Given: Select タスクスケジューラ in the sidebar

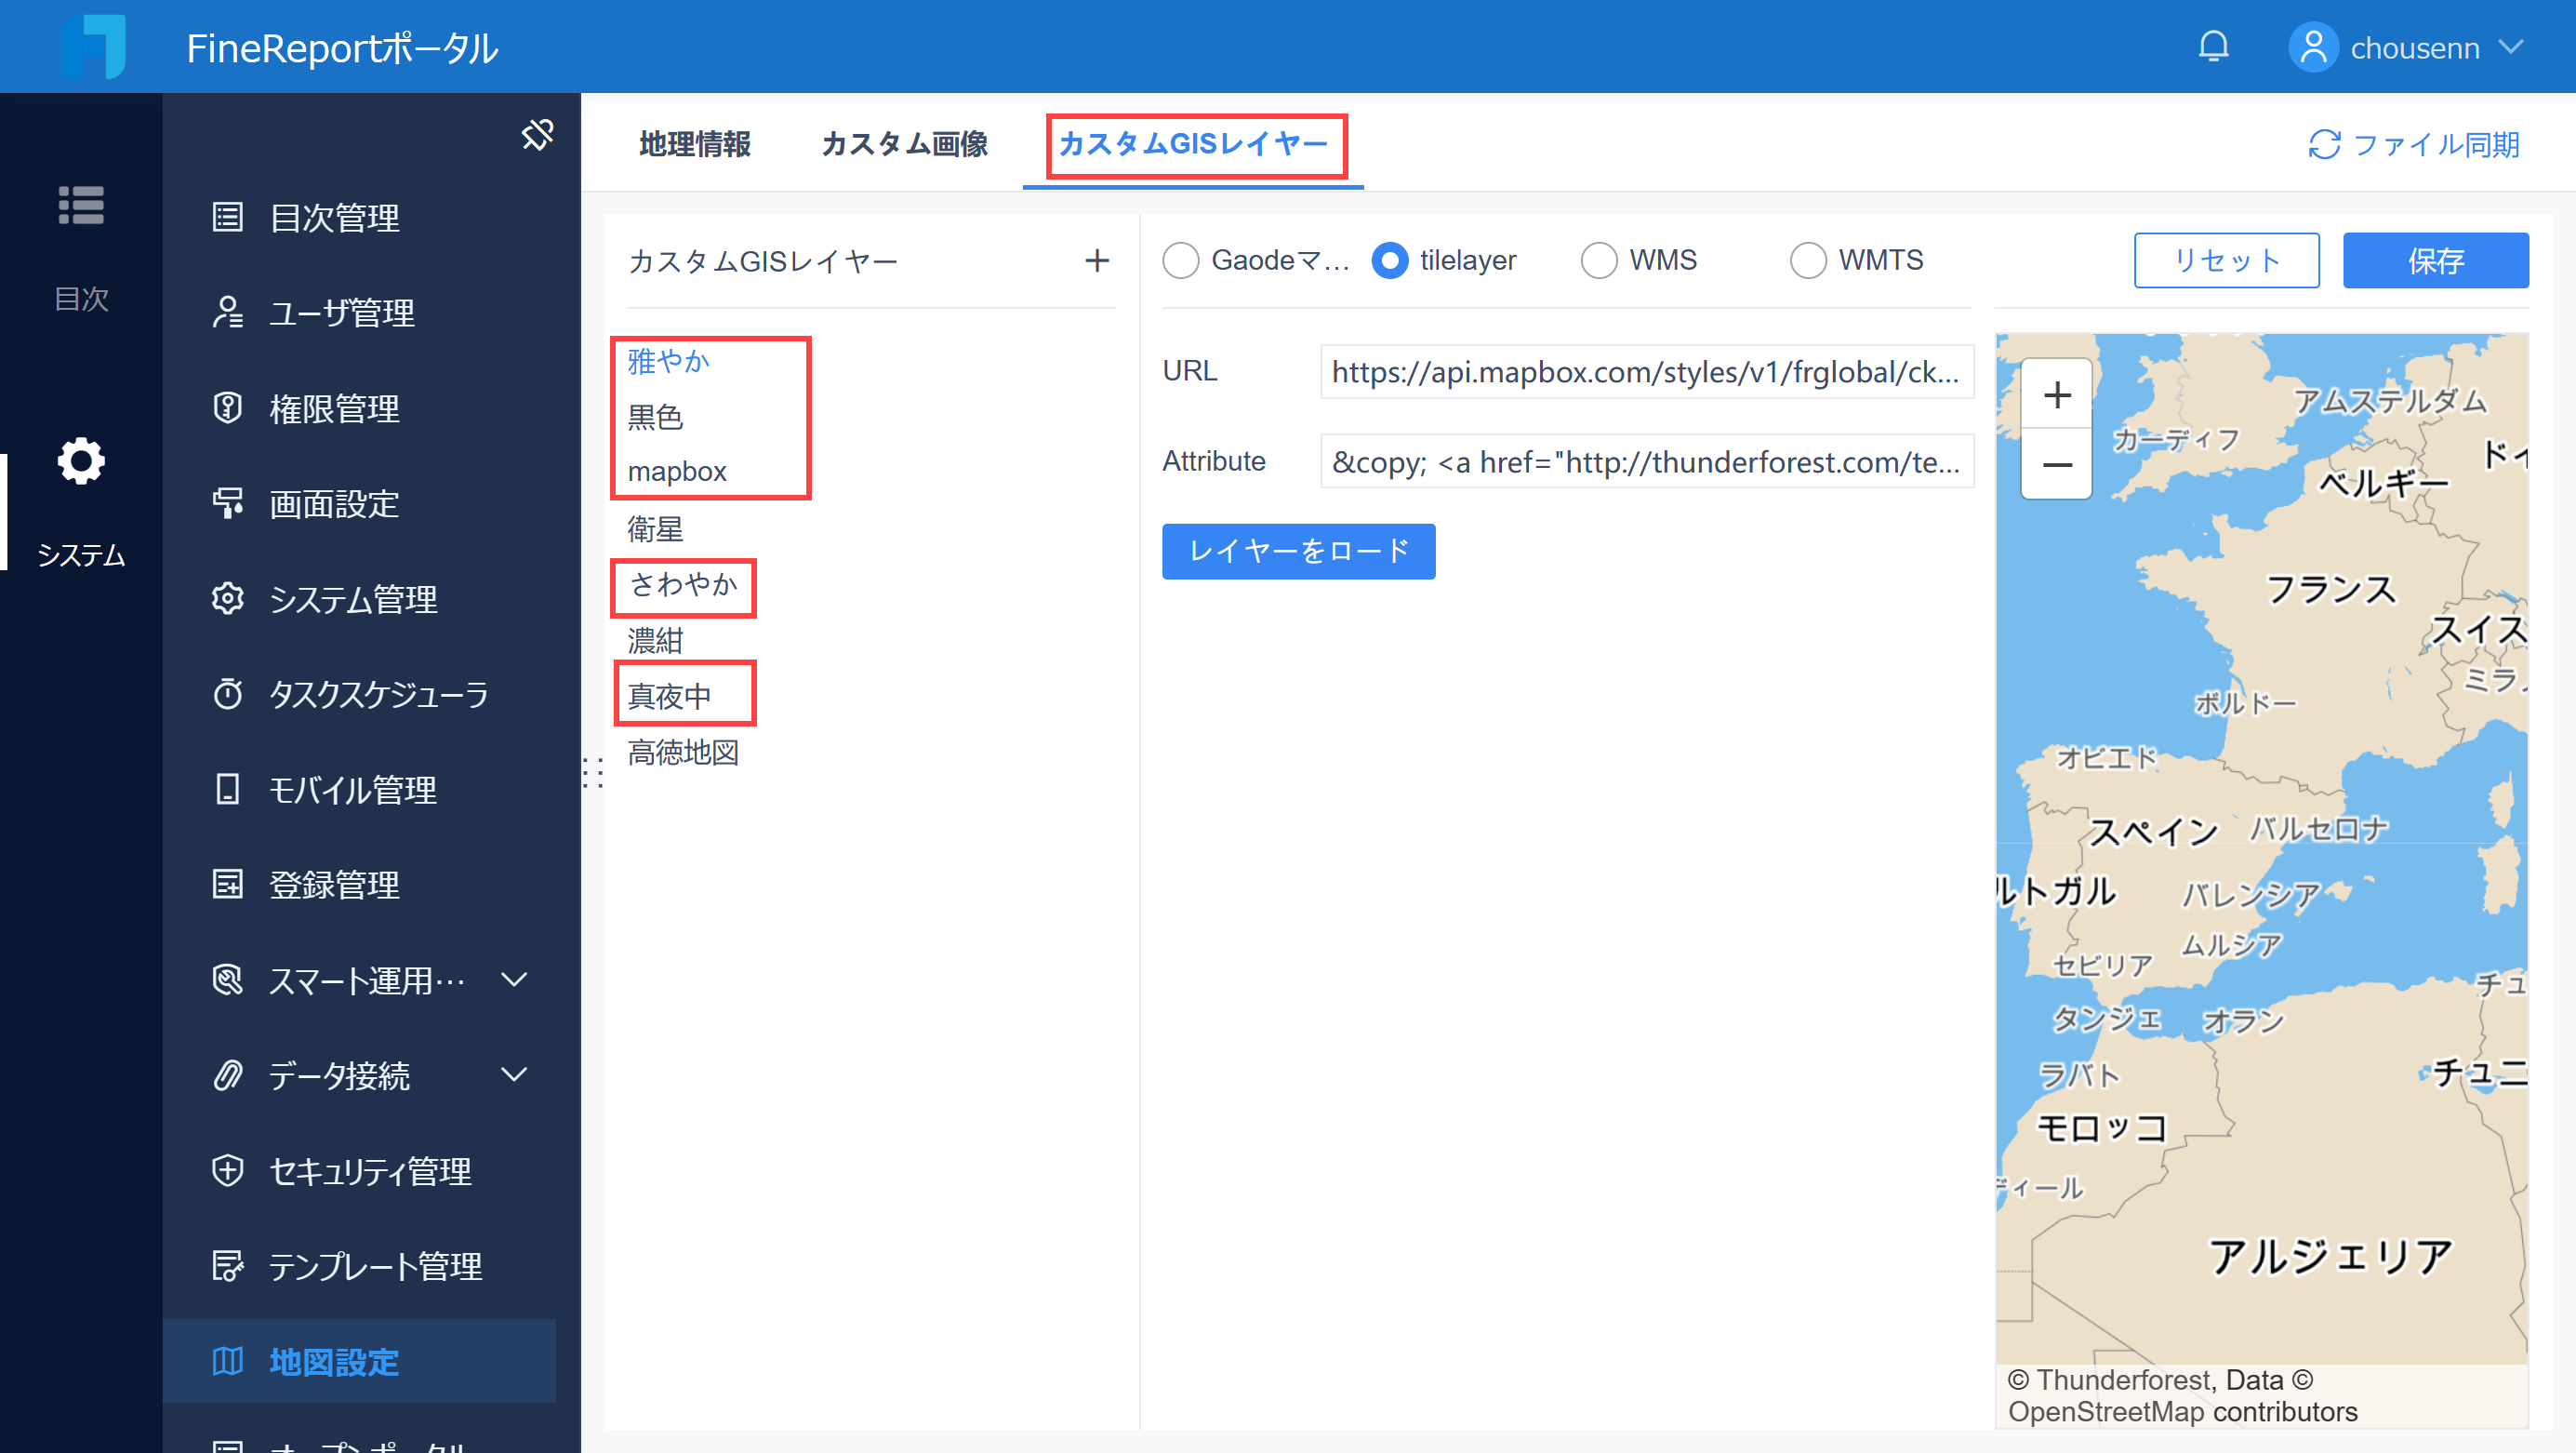Looking at the screenshot, I should pyautogui.click(x=378, y=694).
